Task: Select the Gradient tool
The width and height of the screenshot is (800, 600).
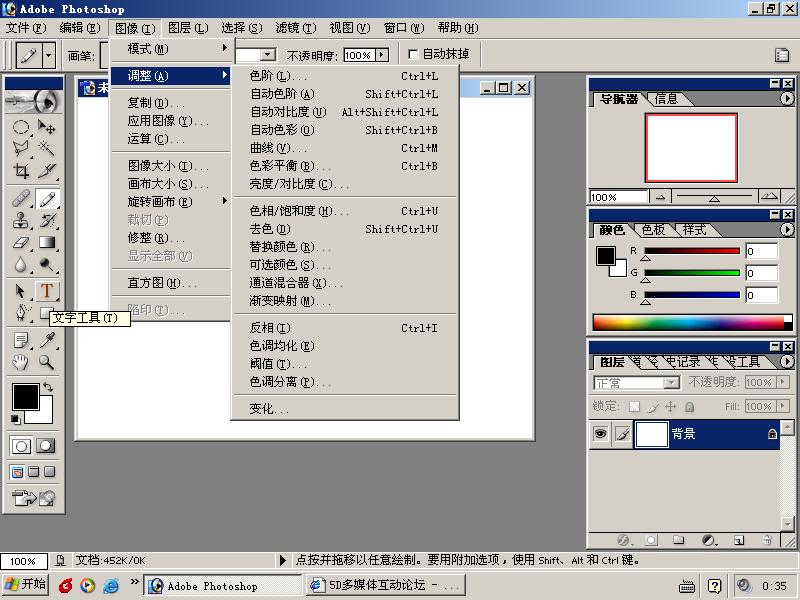Action: pos(46,243)
